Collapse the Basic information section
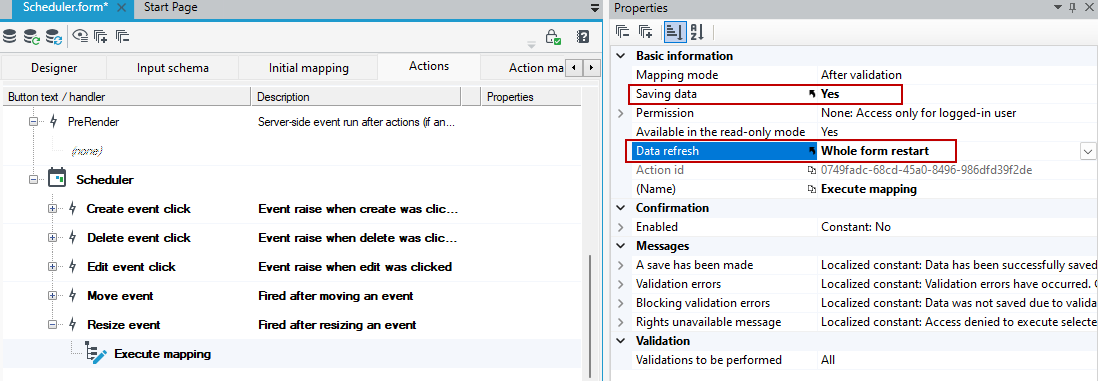The width and height of the screenshot is (1098, 381). click(x=621, y=55)
